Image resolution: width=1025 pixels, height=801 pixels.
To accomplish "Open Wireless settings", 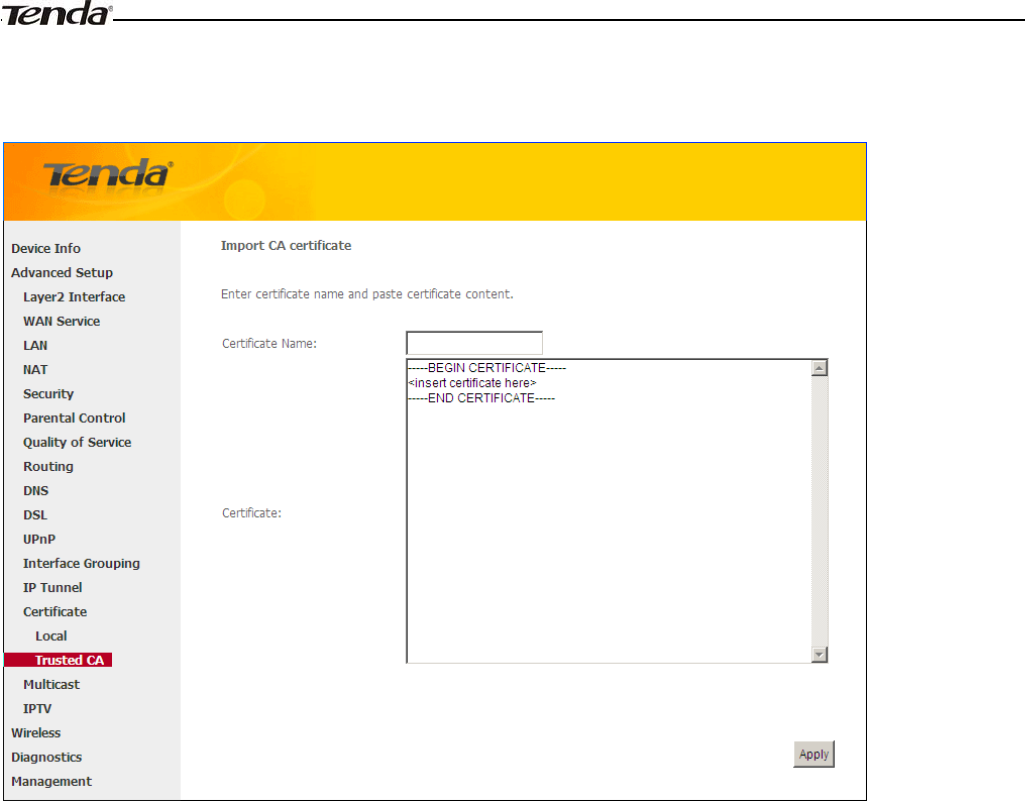I will point(36,732).
